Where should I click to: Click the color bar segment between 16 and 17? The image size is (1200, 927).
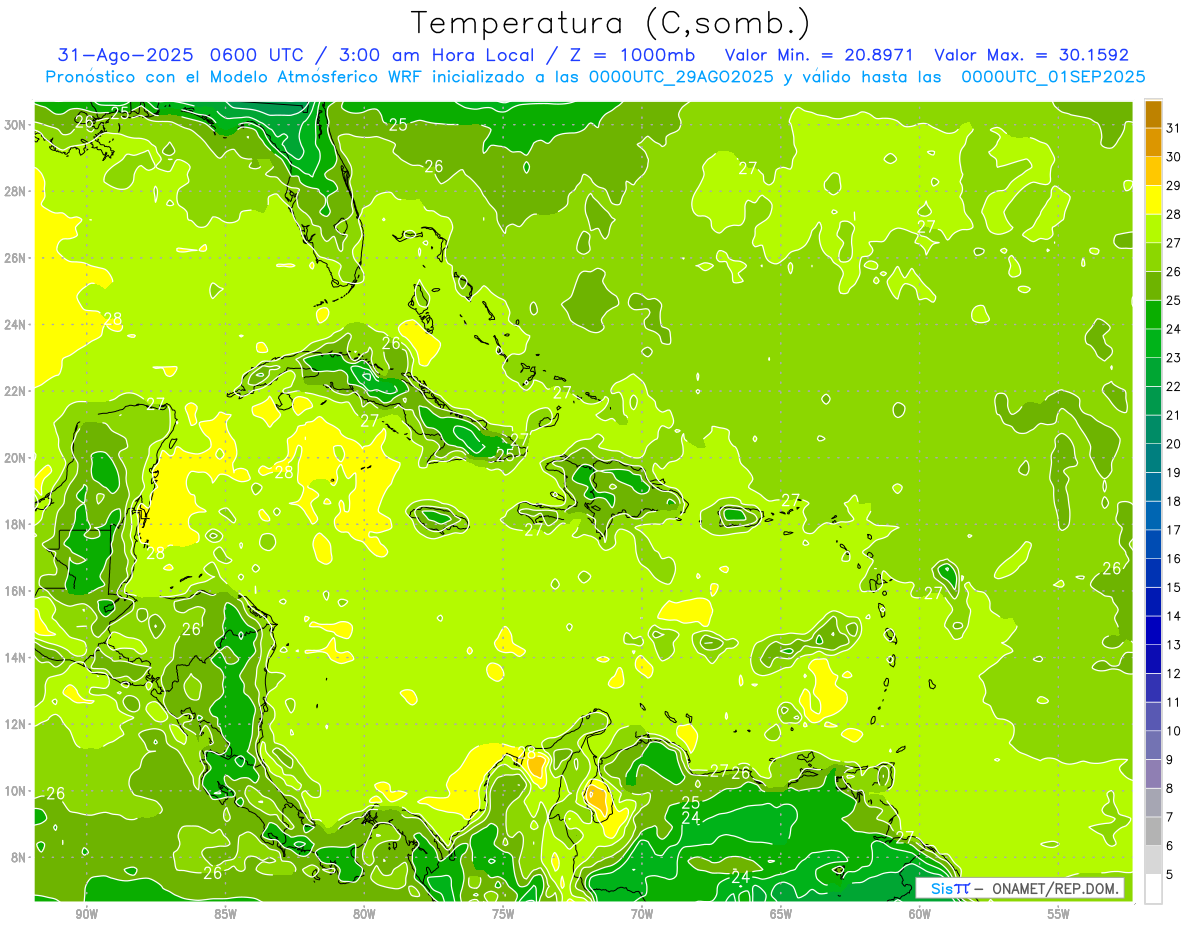pos(1153,544)
